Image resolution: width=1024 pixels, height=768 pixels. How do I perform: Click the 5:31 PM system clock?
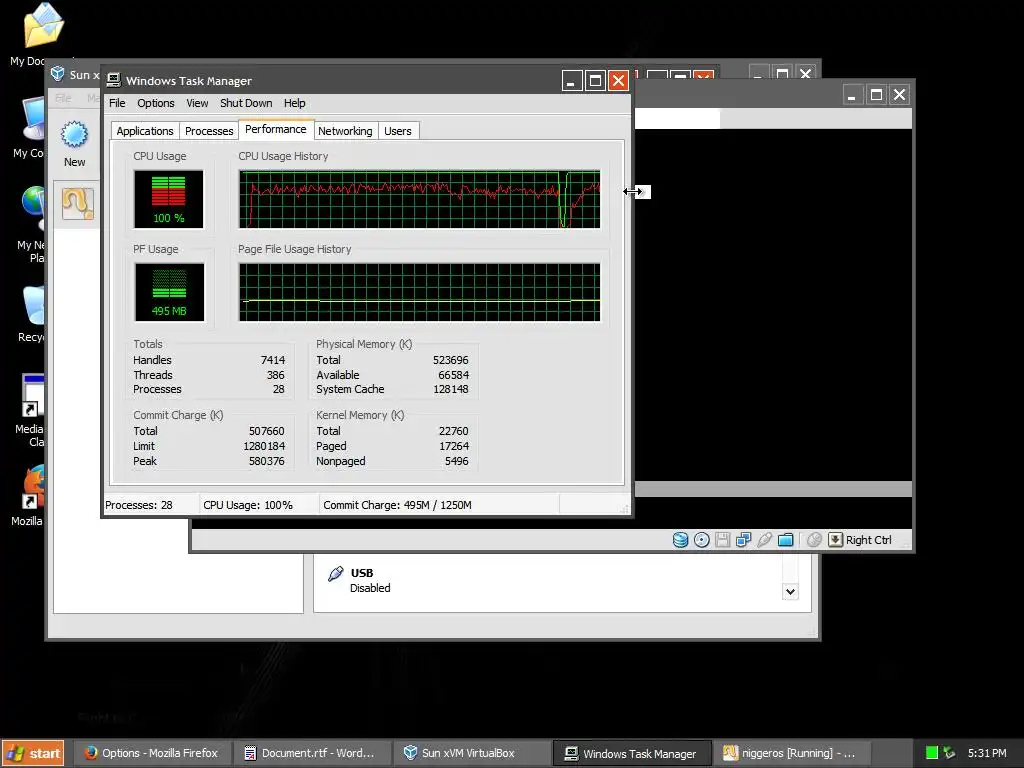(x=987, y=753)
